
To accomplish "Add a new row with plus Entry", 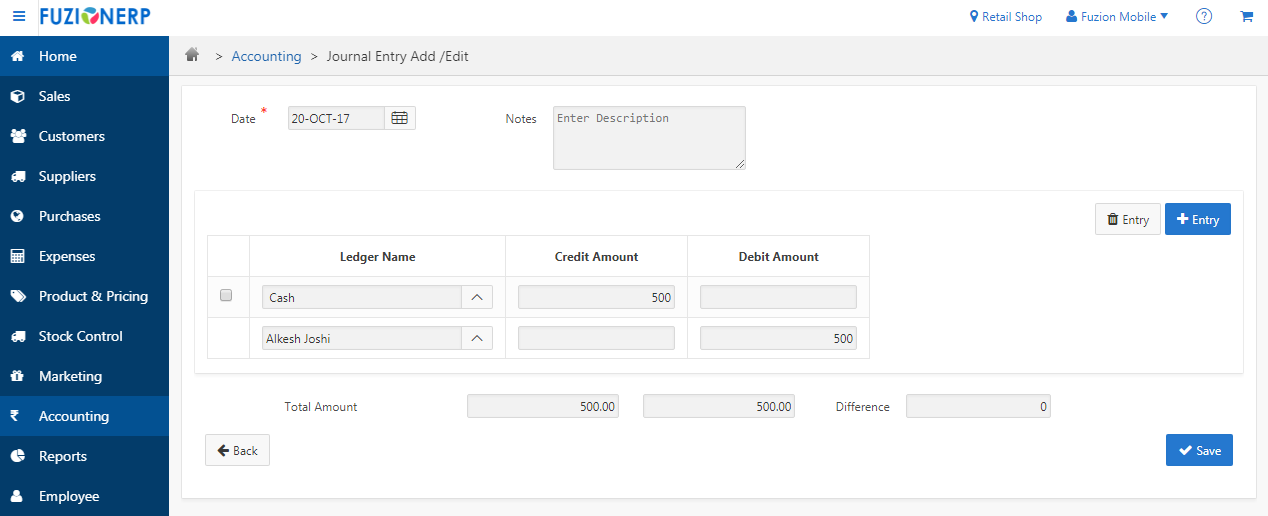I will click(1197, 219).
